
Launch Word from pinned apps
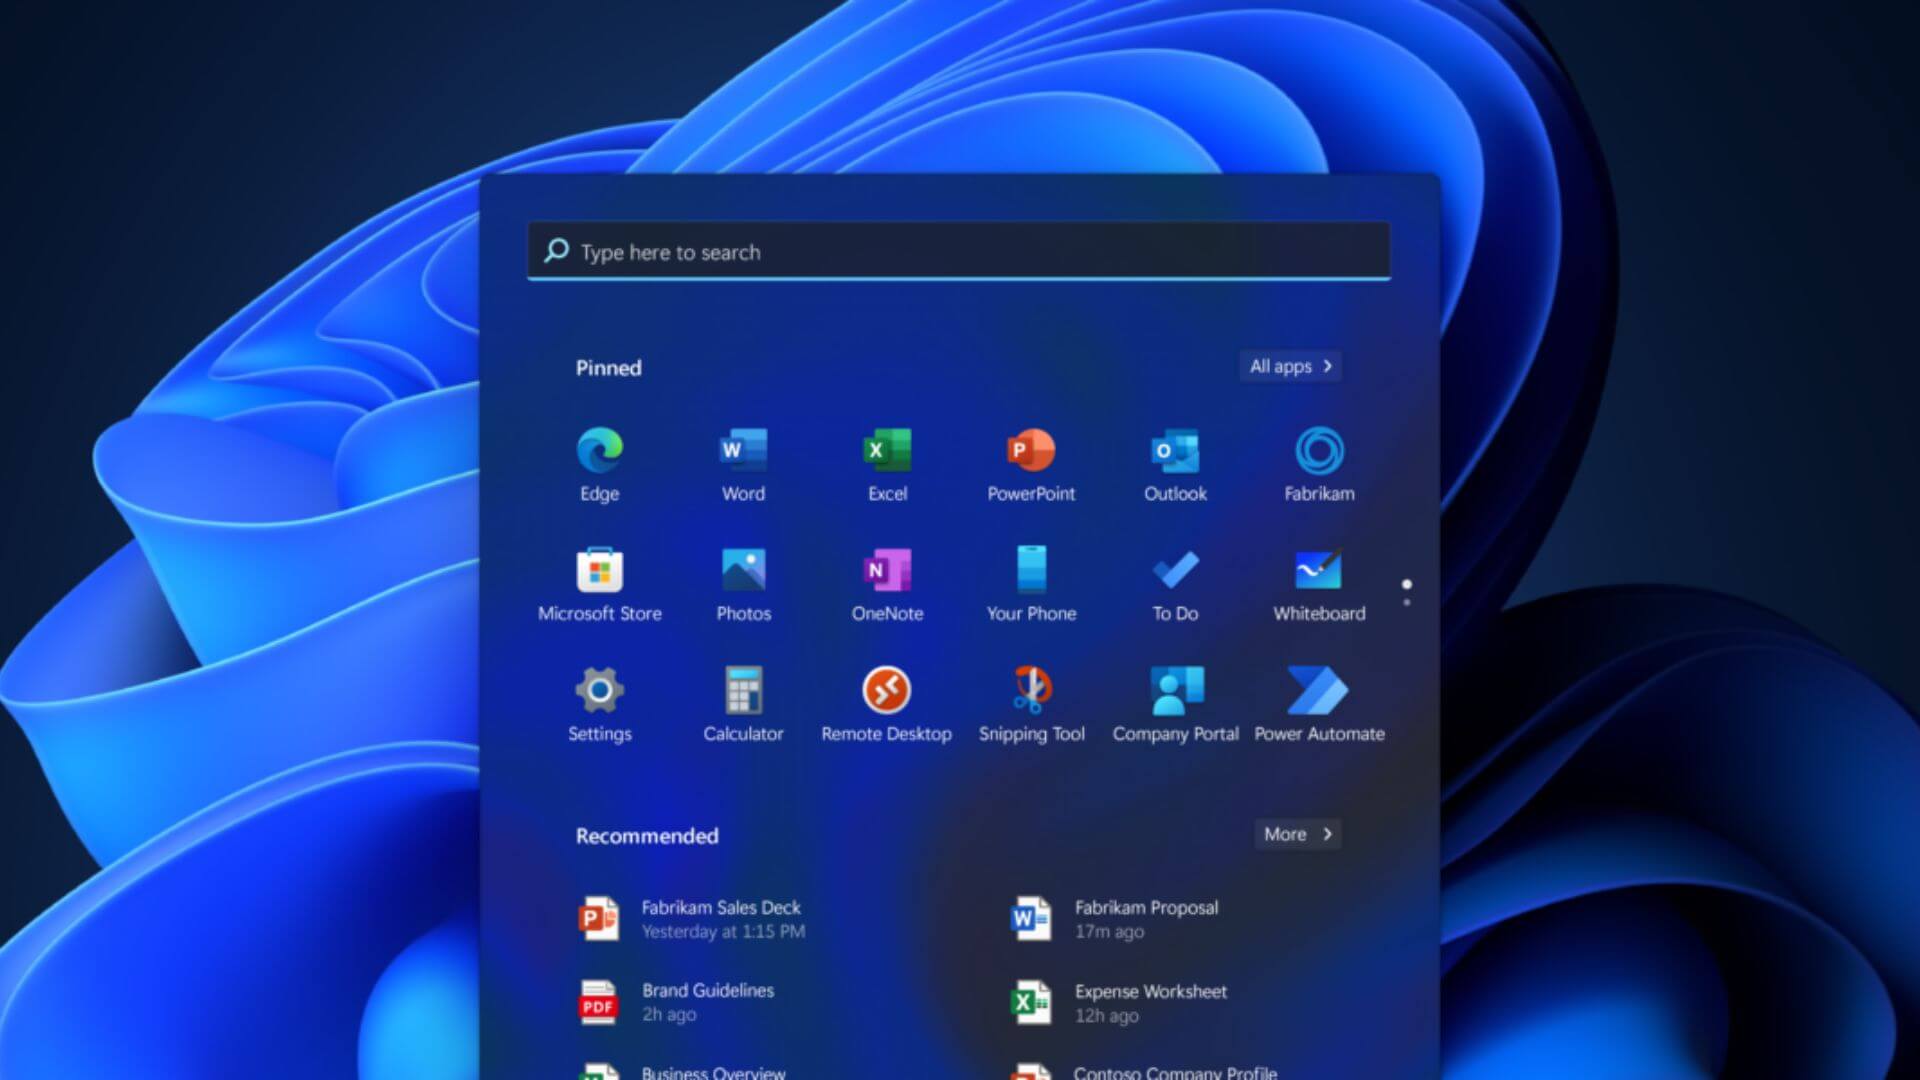pyautogui.click(x=743, y=451)
